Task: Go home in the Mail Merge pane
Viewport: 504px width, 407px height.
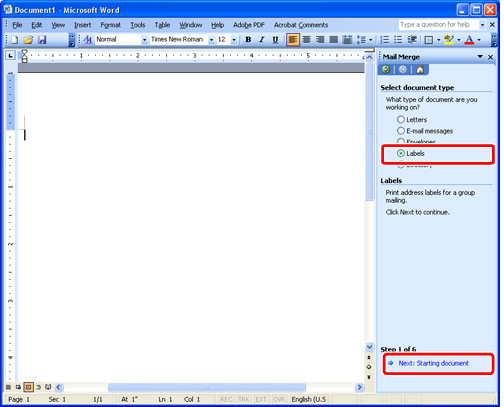Action: (x=420, y=69)
